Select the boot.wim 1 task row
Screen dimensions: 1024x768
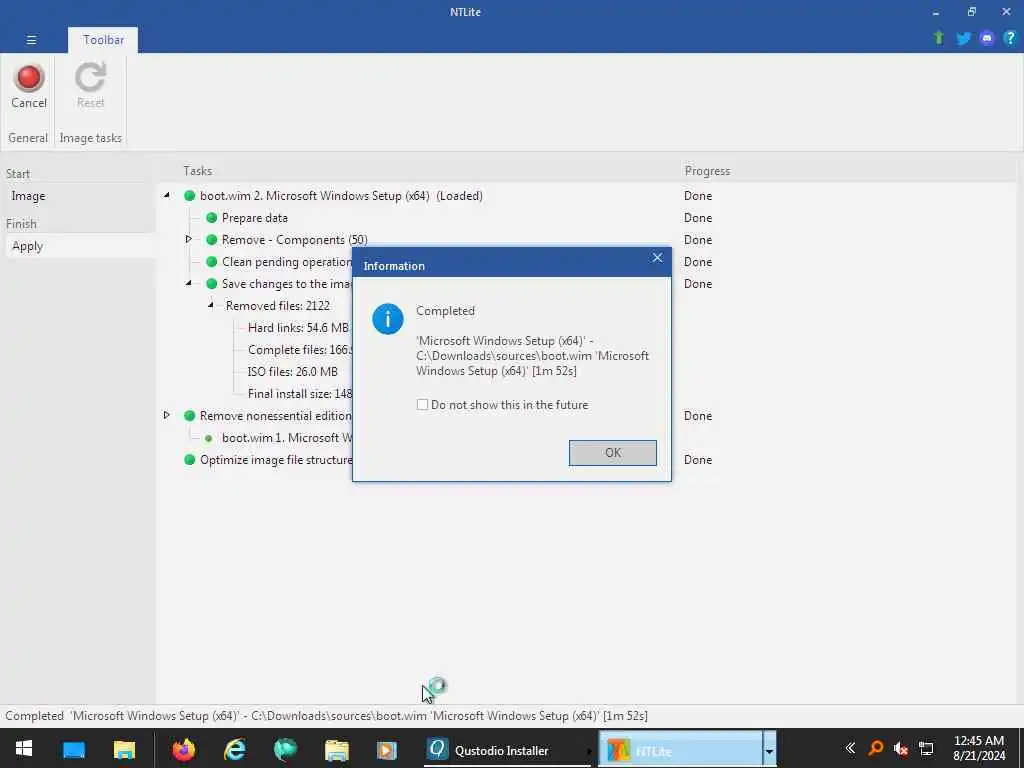click(287, 438)
